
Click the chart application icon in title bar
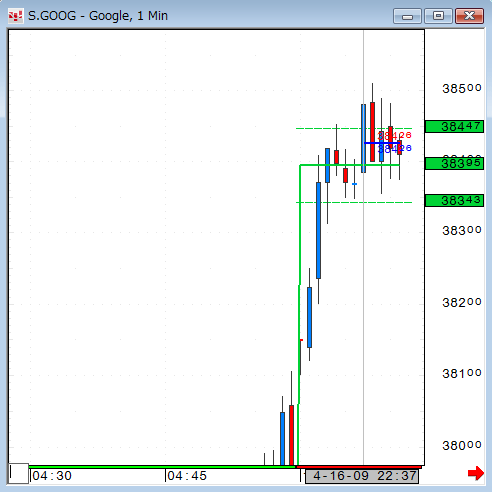16,16
